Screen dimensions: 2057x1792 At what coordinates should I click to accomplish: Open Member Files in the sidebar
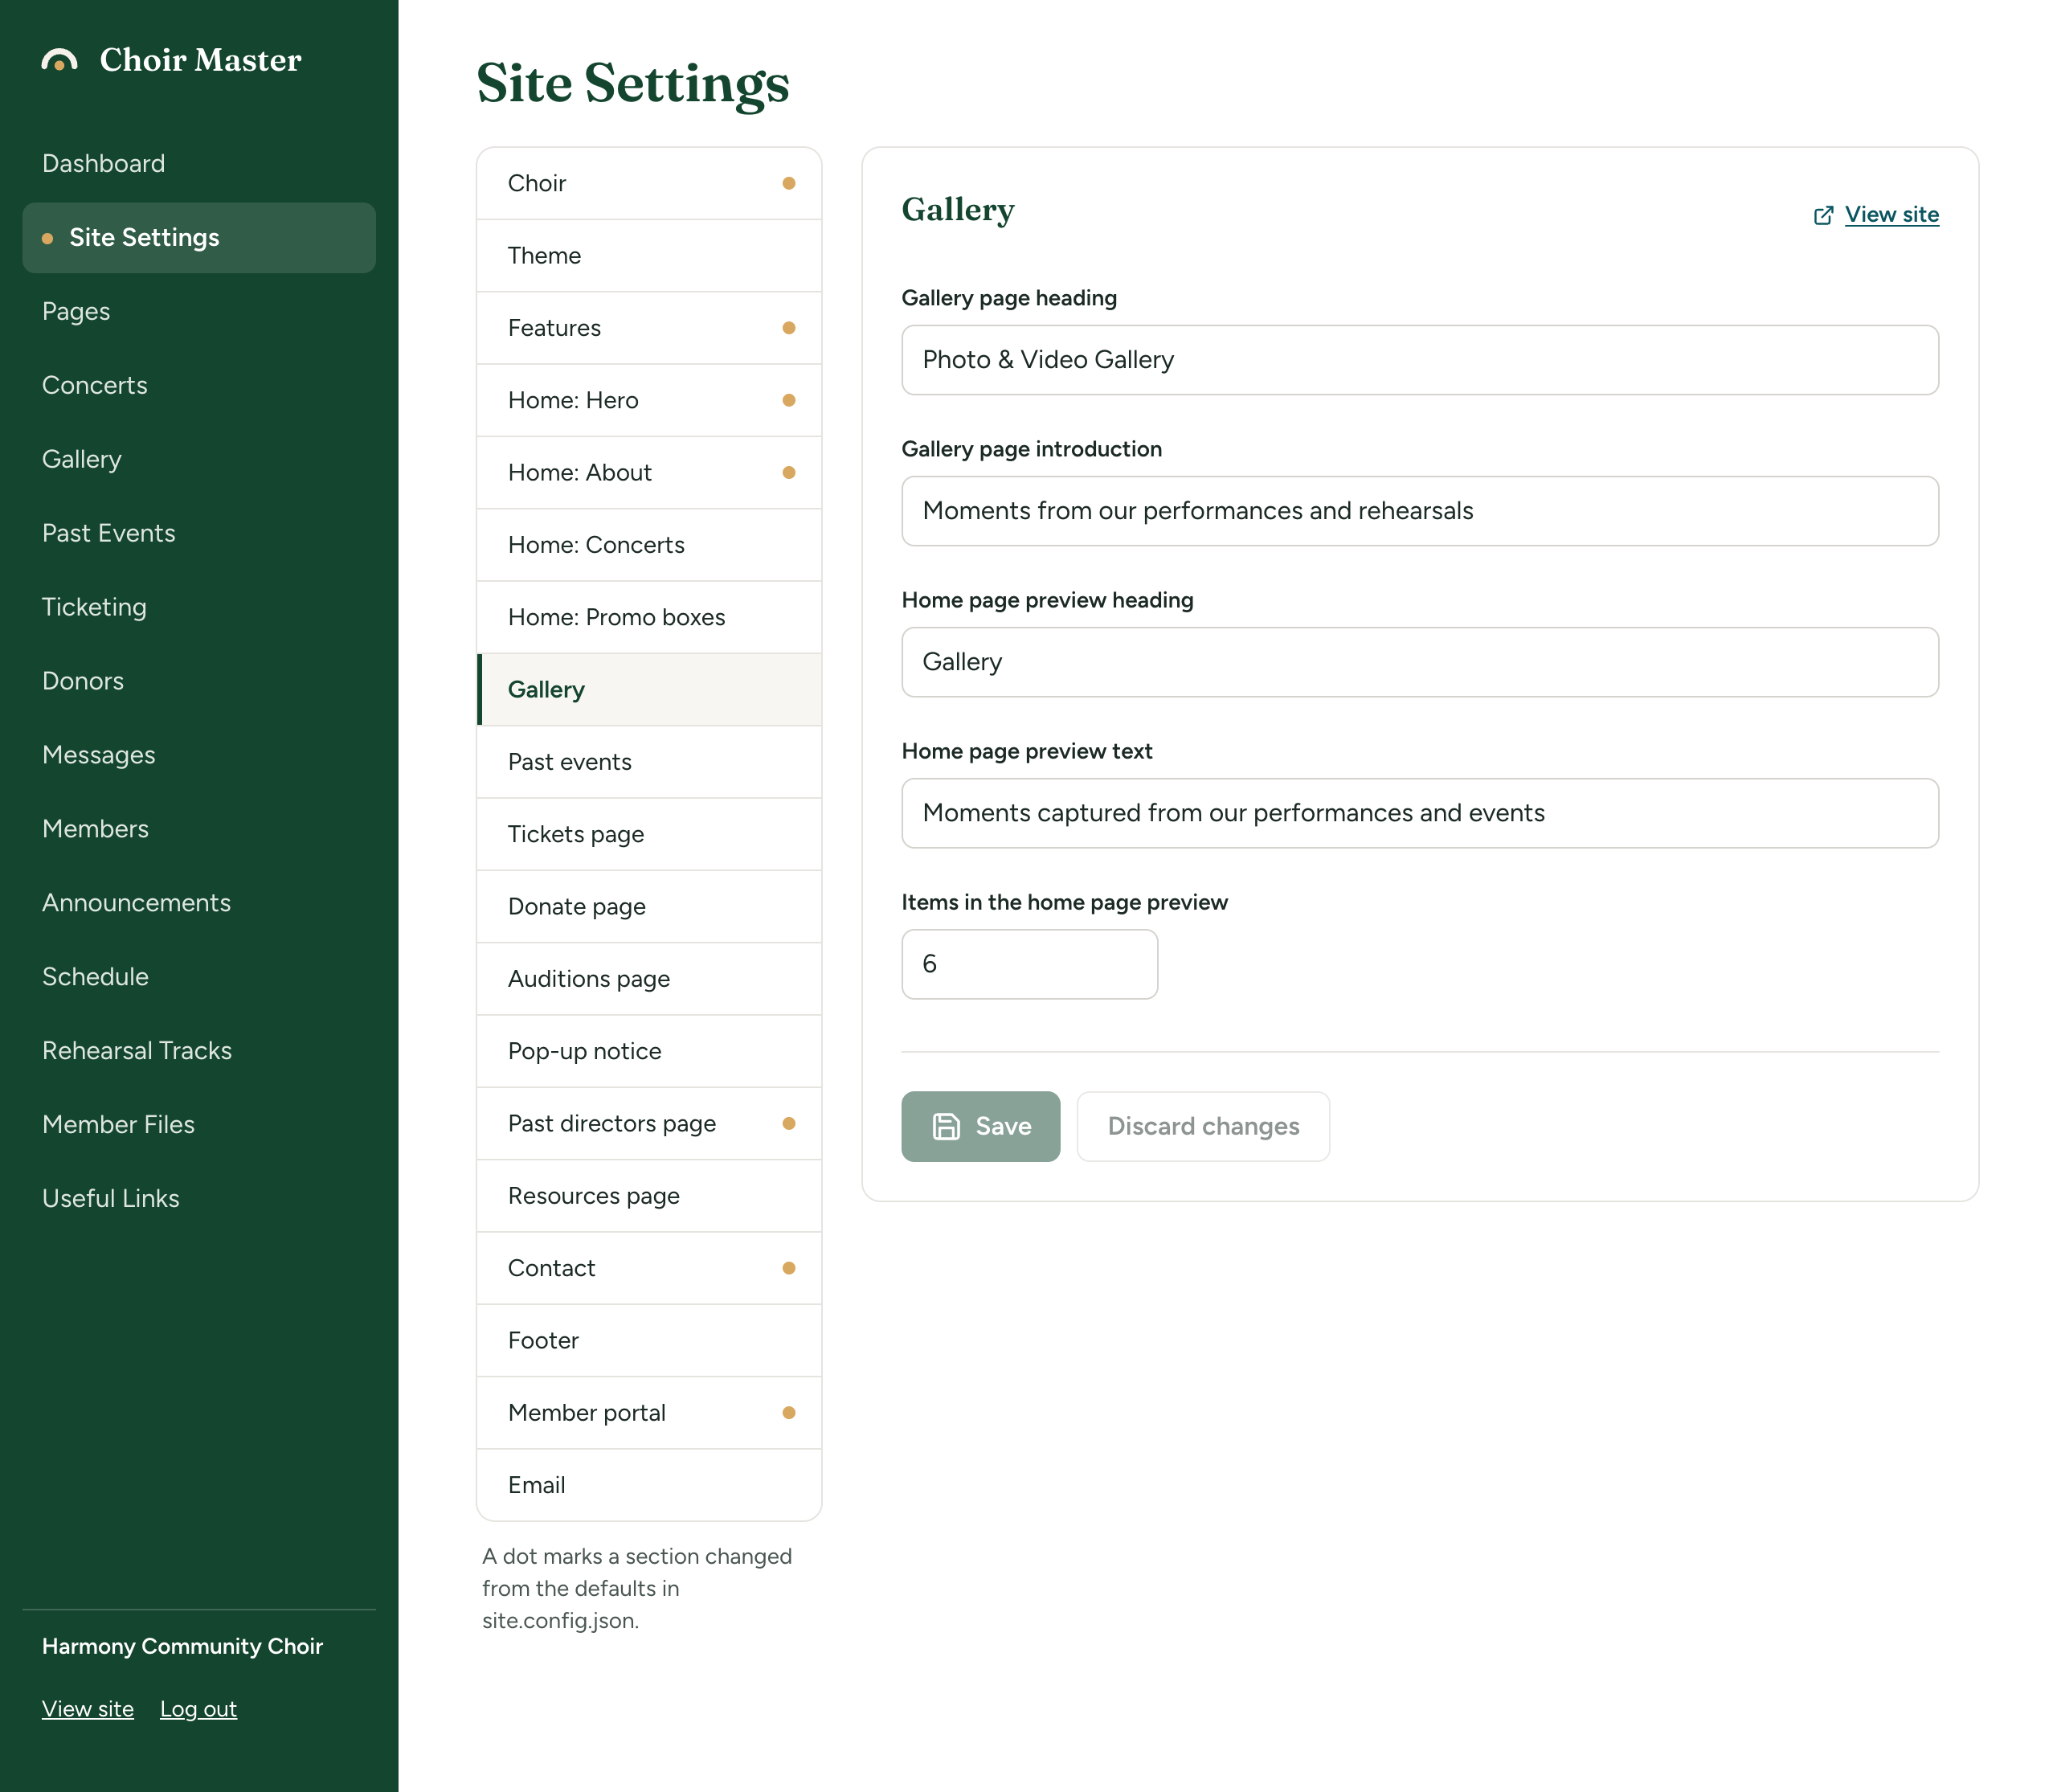199,1126
